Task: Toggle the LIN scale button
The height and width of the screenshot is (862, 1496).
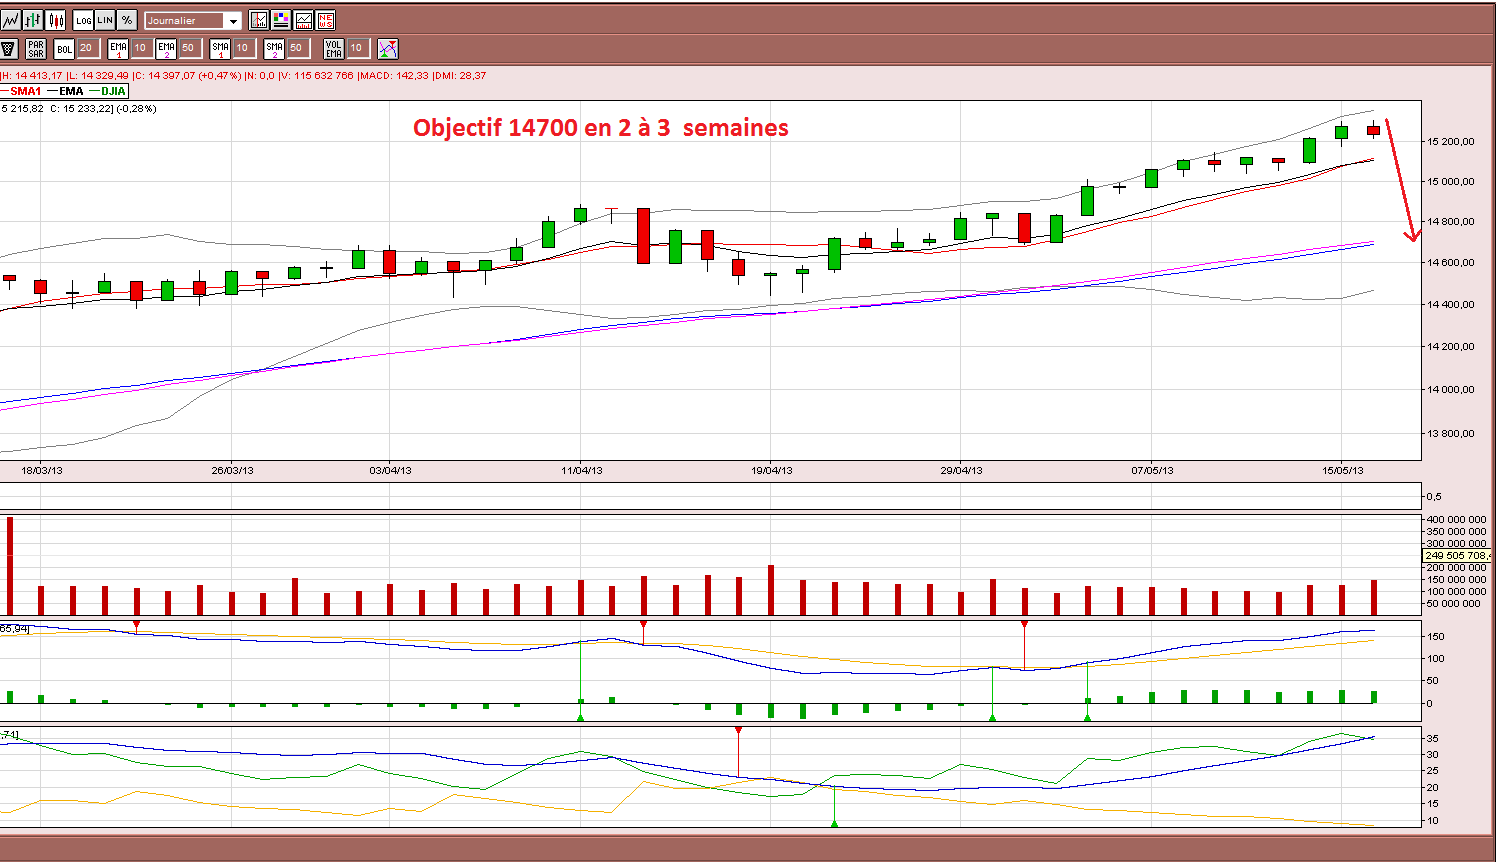Action: [x=105, y=20]
